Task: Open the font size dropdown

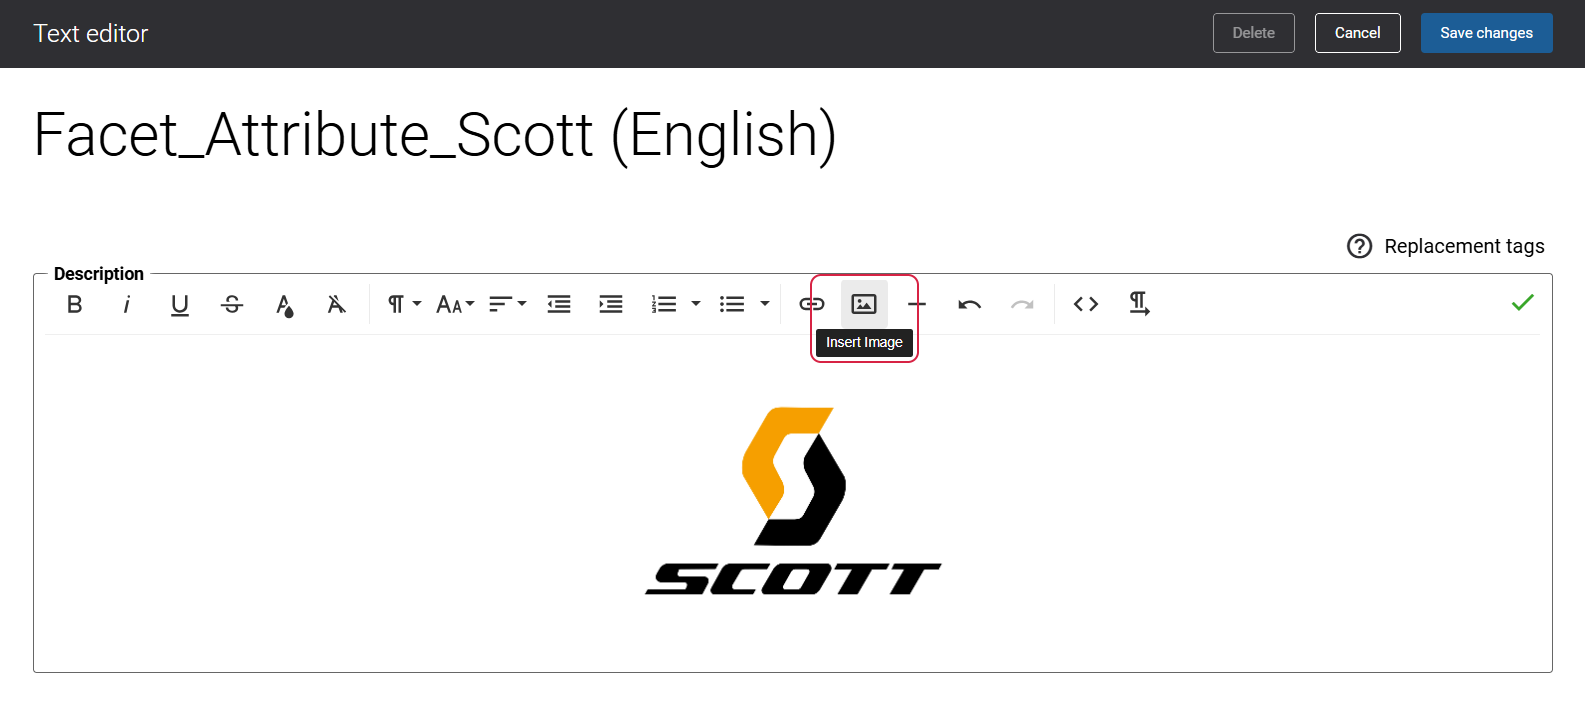Action: 455,304
